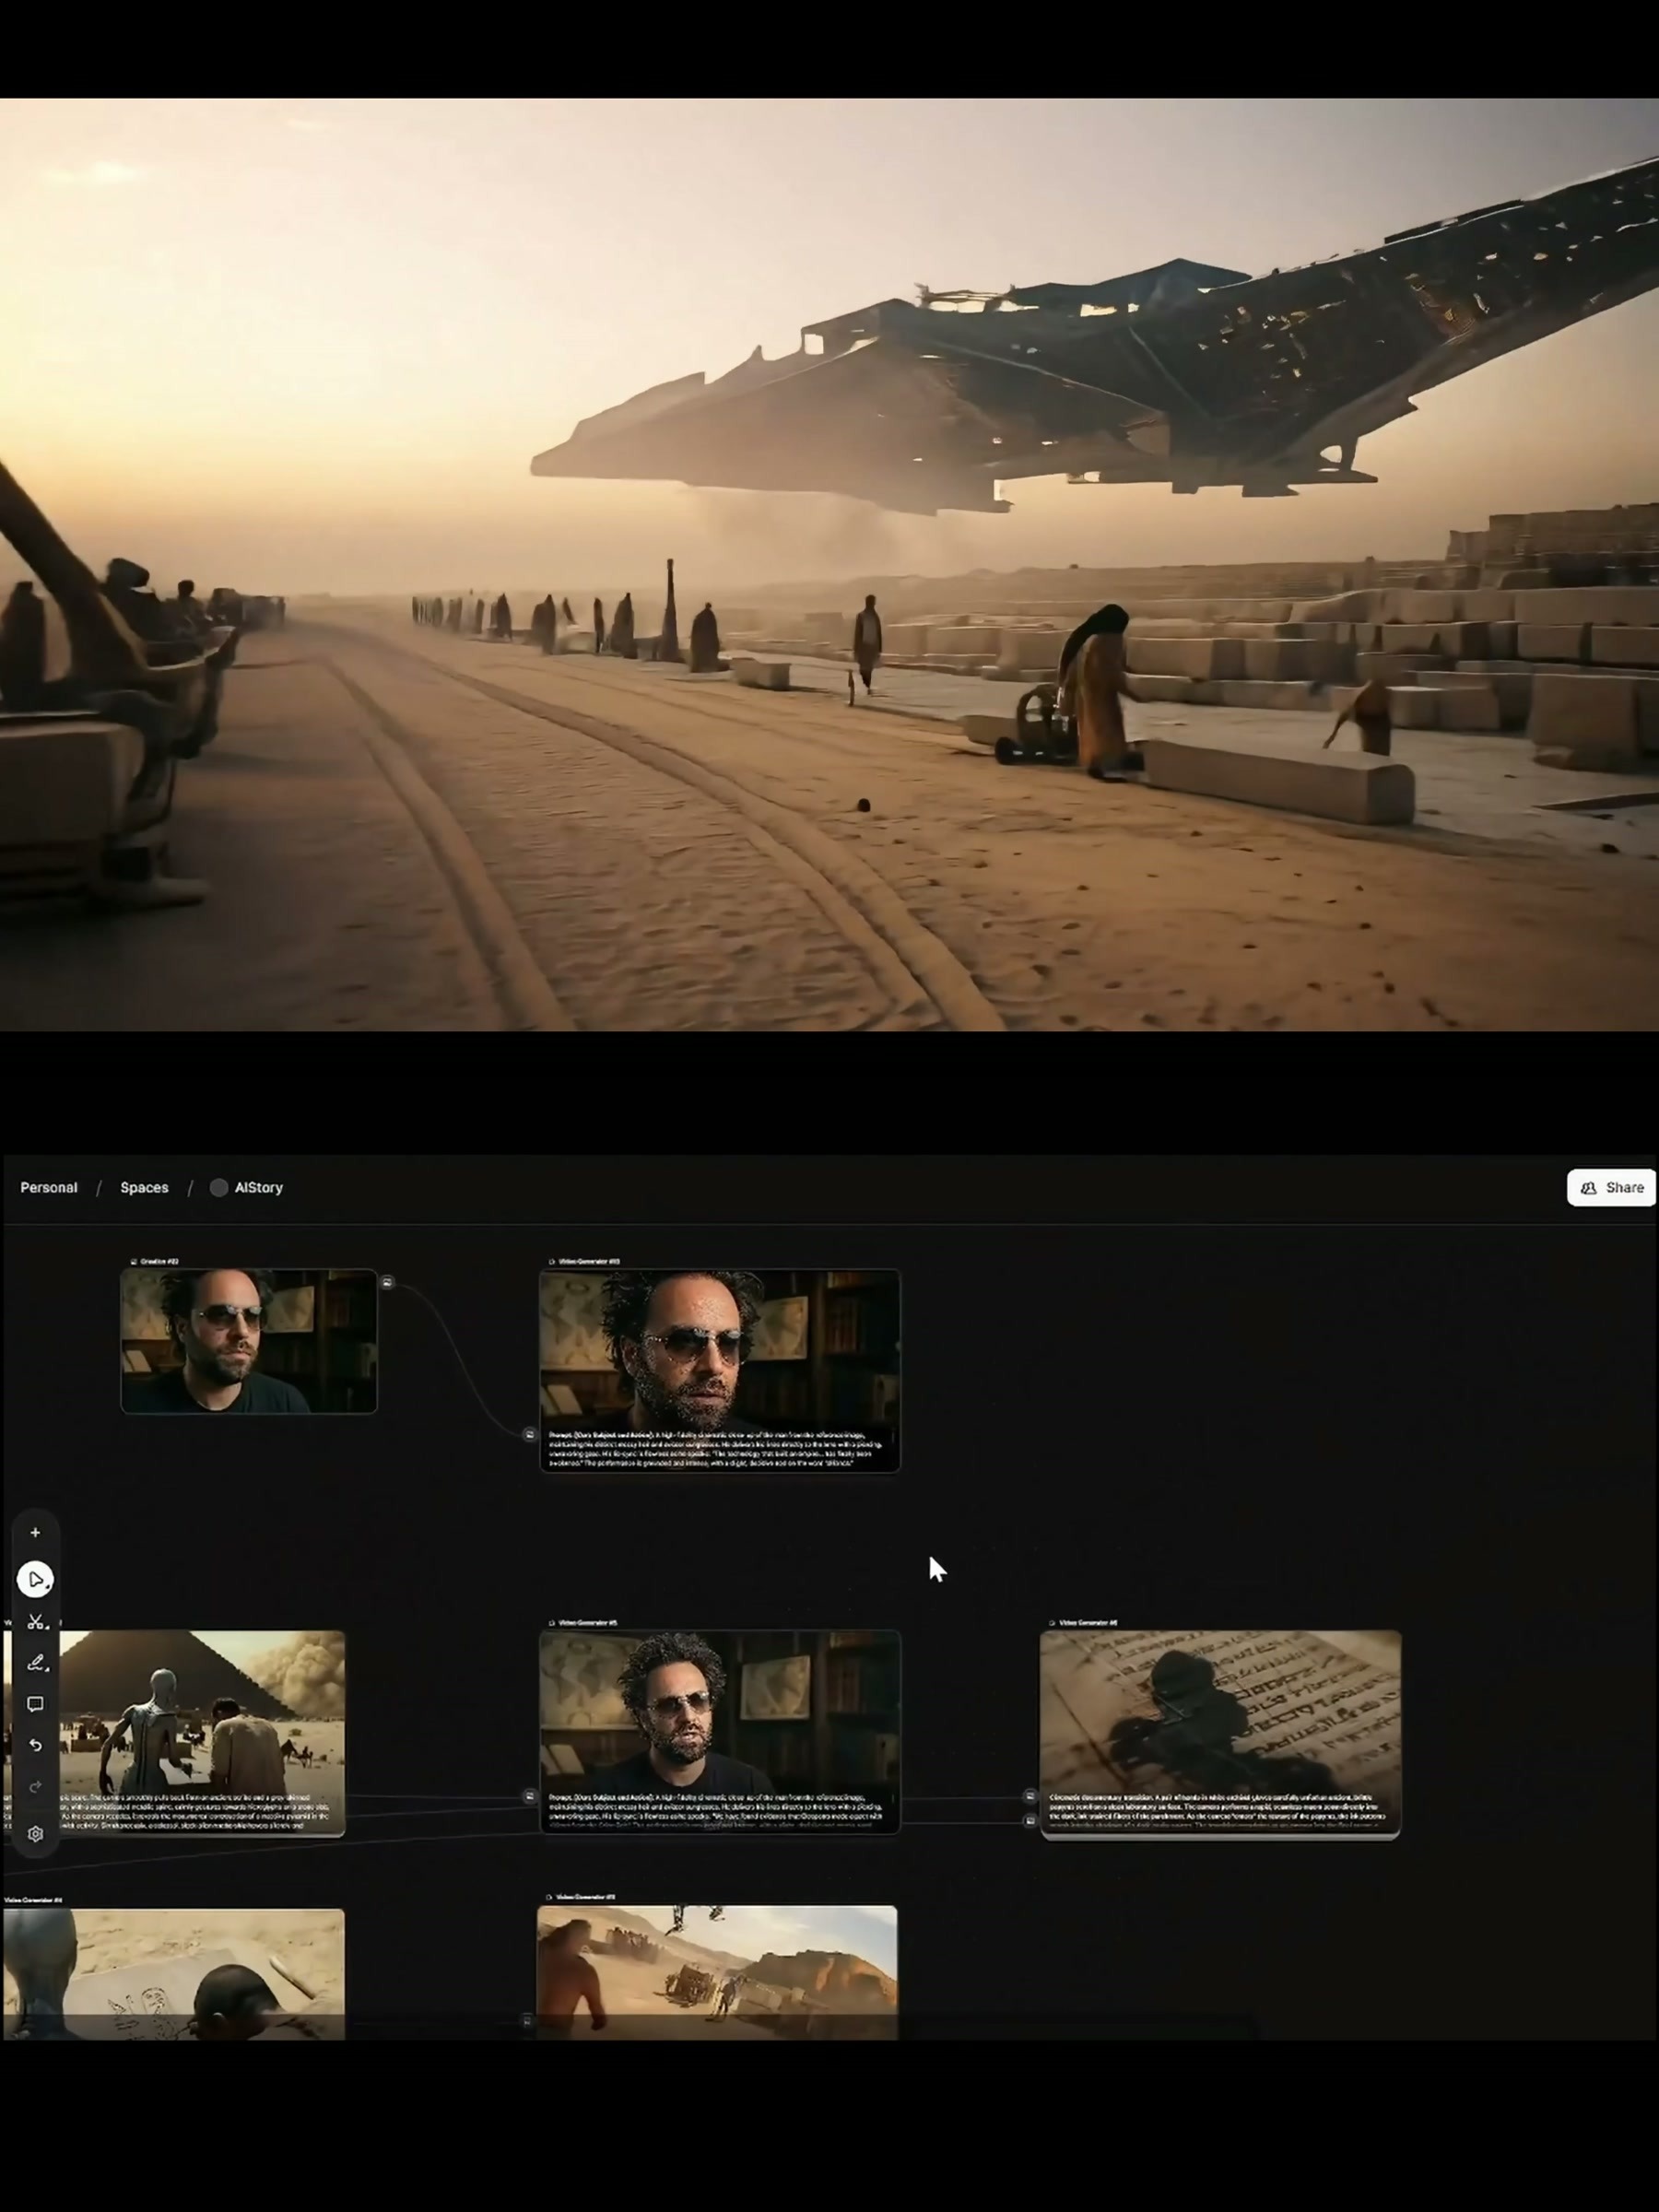Click the input port of the curly-haired man Video Generator node

pos(529,1796)
